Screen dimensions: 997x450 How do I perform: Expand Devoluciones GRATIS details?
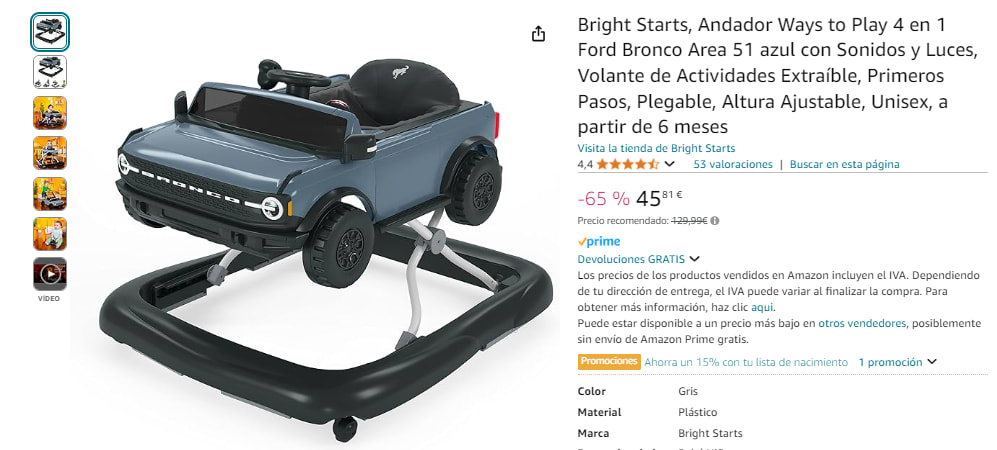[694, 259]
